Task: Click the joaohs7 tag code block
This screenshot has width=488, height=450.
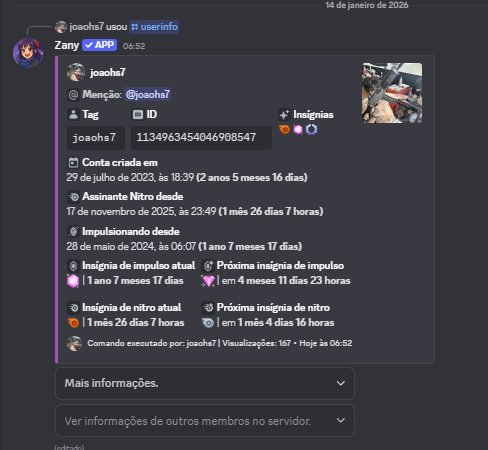Action: [96, 137]
